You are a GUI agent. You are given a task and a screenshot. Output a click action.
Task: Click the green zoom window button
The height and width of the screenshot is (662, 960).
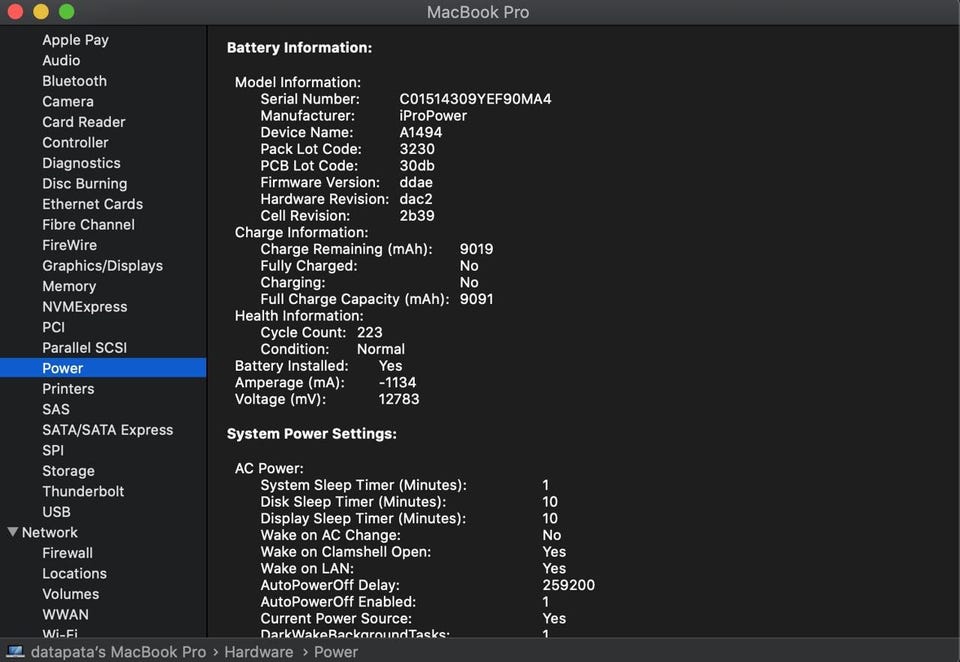66,12
